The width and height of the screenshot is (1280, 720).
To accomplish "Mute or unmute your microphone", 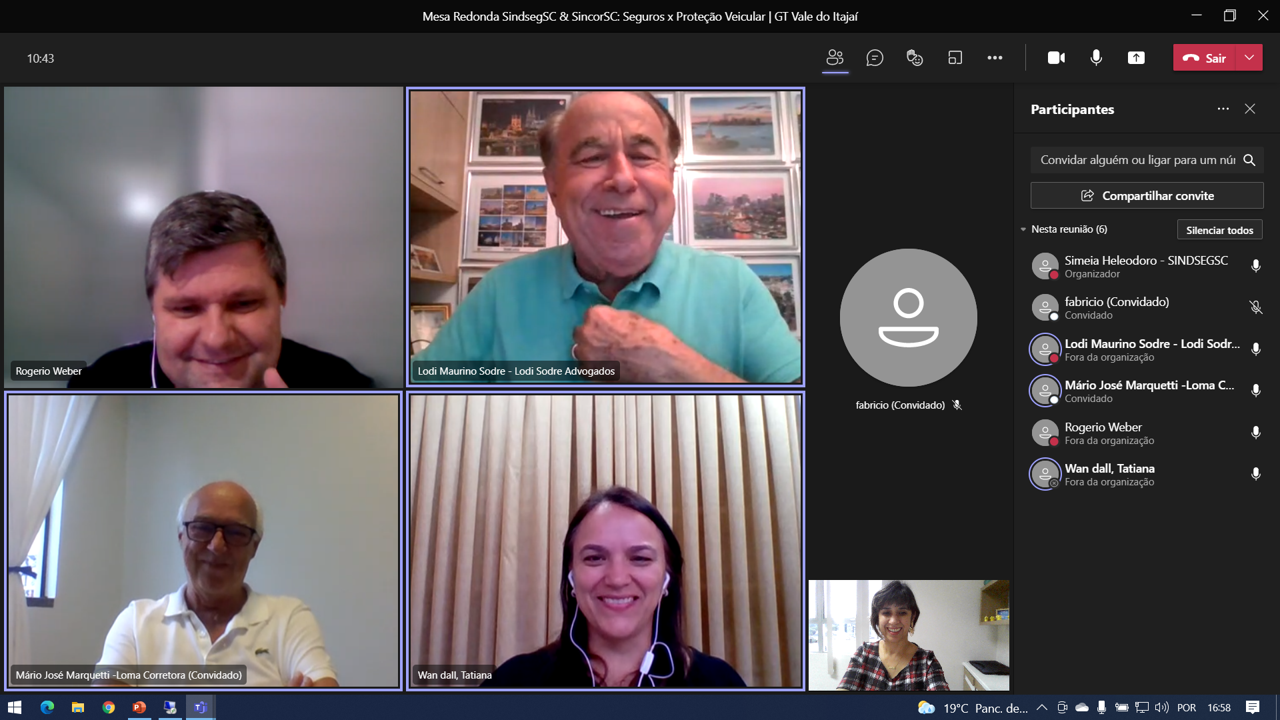I will coord(1096,58).
